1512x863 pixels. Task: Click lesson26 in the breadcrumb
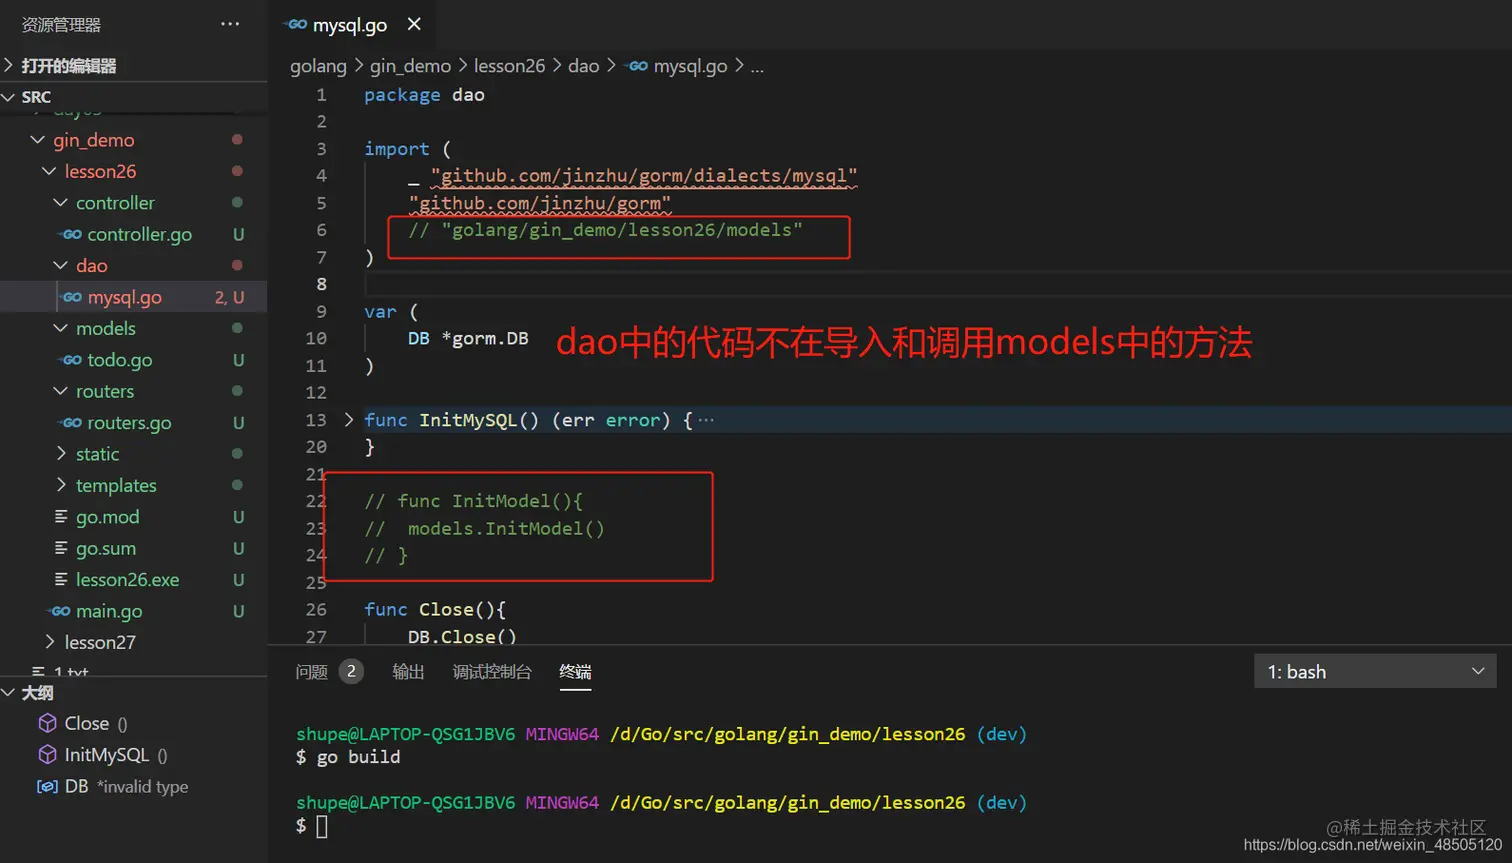tap(509, 66)
